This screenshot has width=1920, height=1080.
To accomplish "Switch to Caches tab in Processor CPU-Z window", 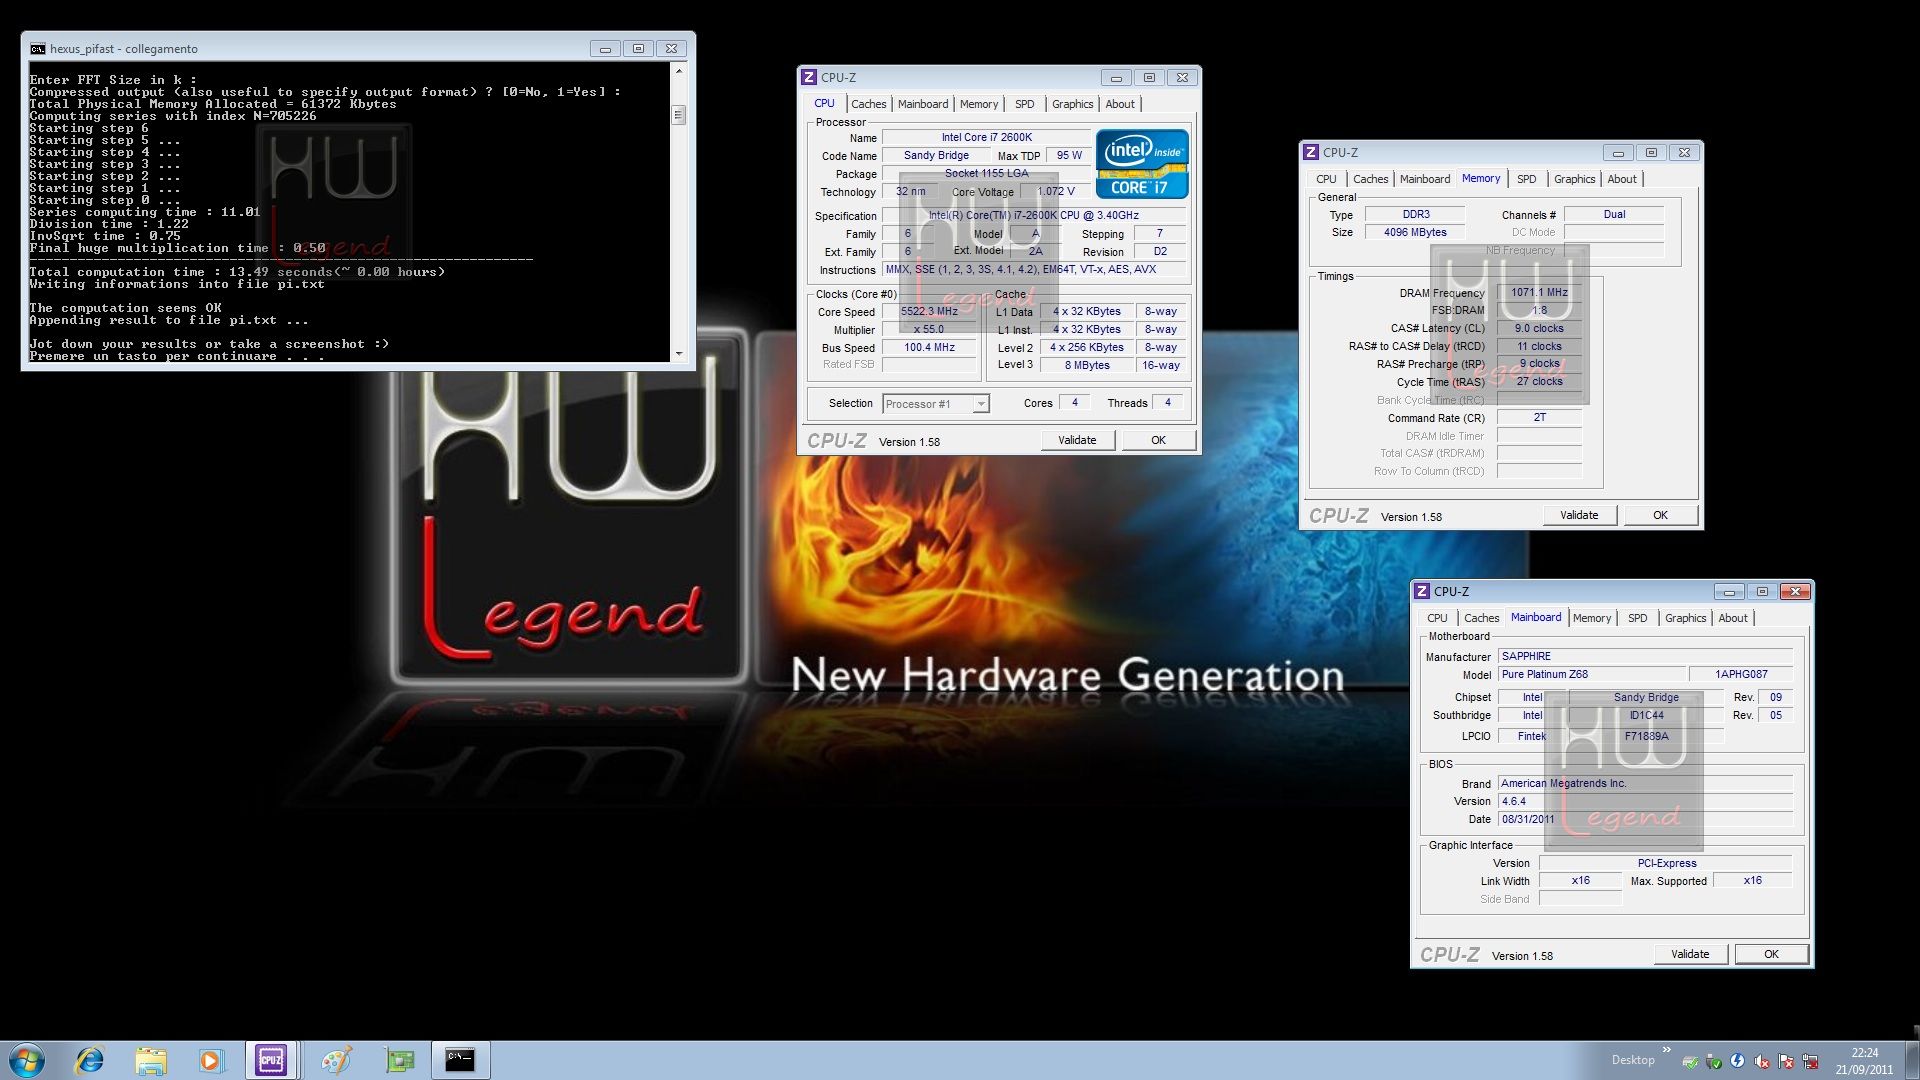I will 868,104.
